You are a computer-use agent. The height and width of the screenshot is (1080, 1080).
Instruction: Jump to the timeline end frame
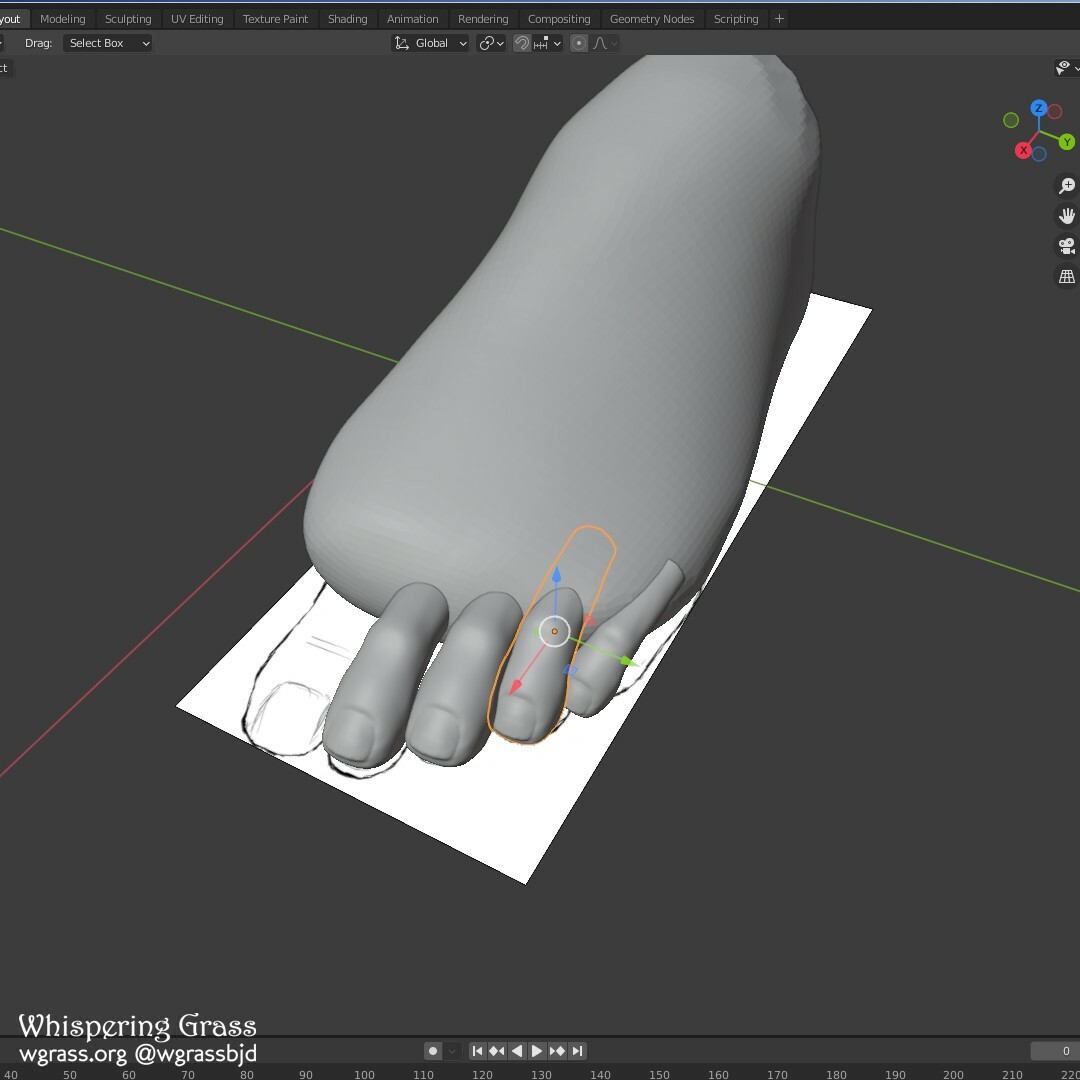coord(577,1051)
